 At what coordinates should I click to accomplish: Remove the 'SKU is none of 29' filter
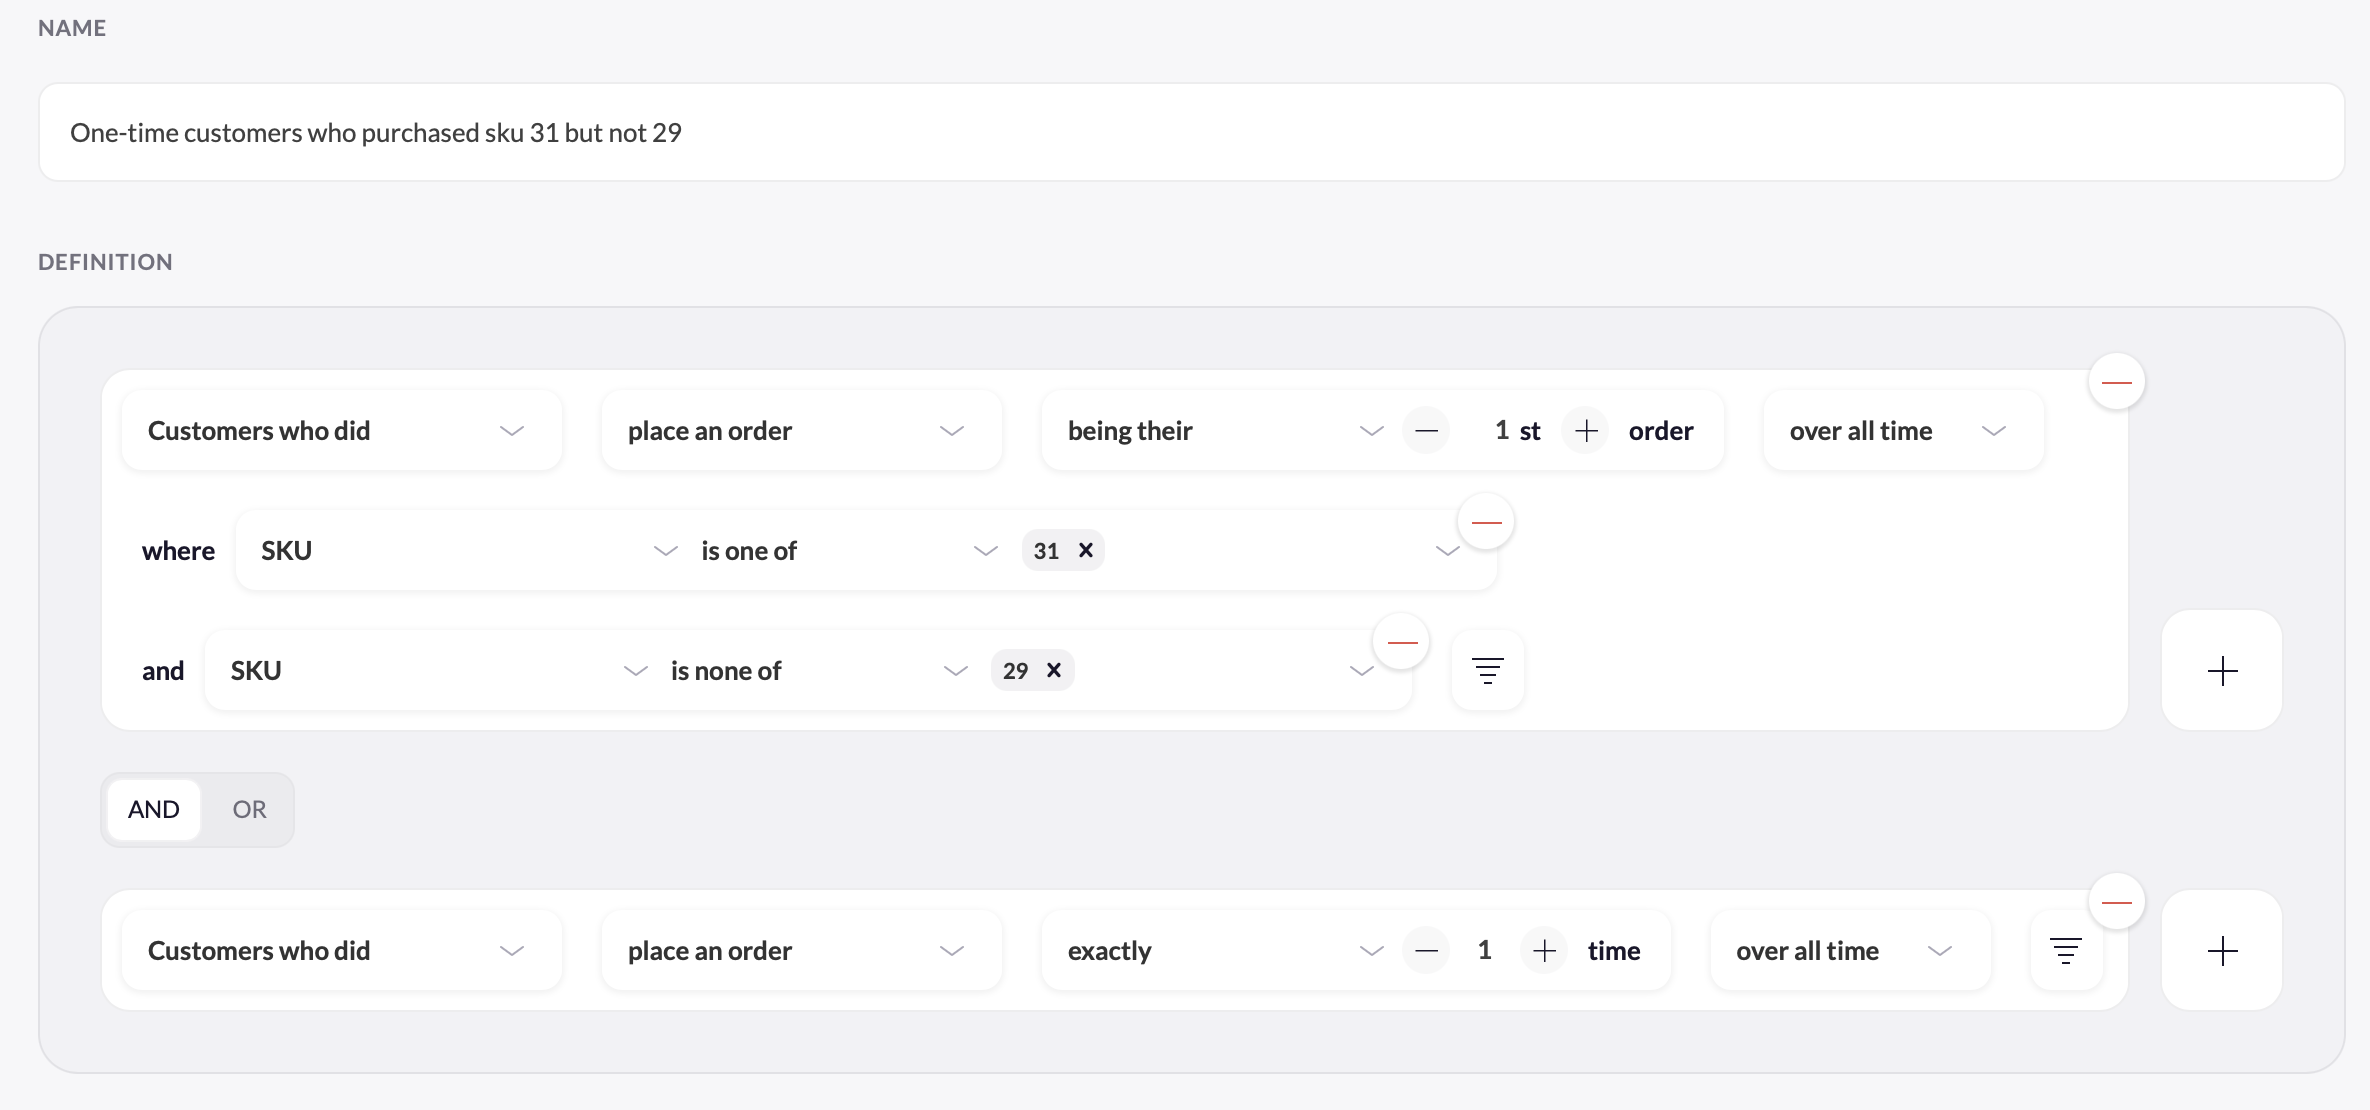pyautogui.click(x=1402, y=642)
